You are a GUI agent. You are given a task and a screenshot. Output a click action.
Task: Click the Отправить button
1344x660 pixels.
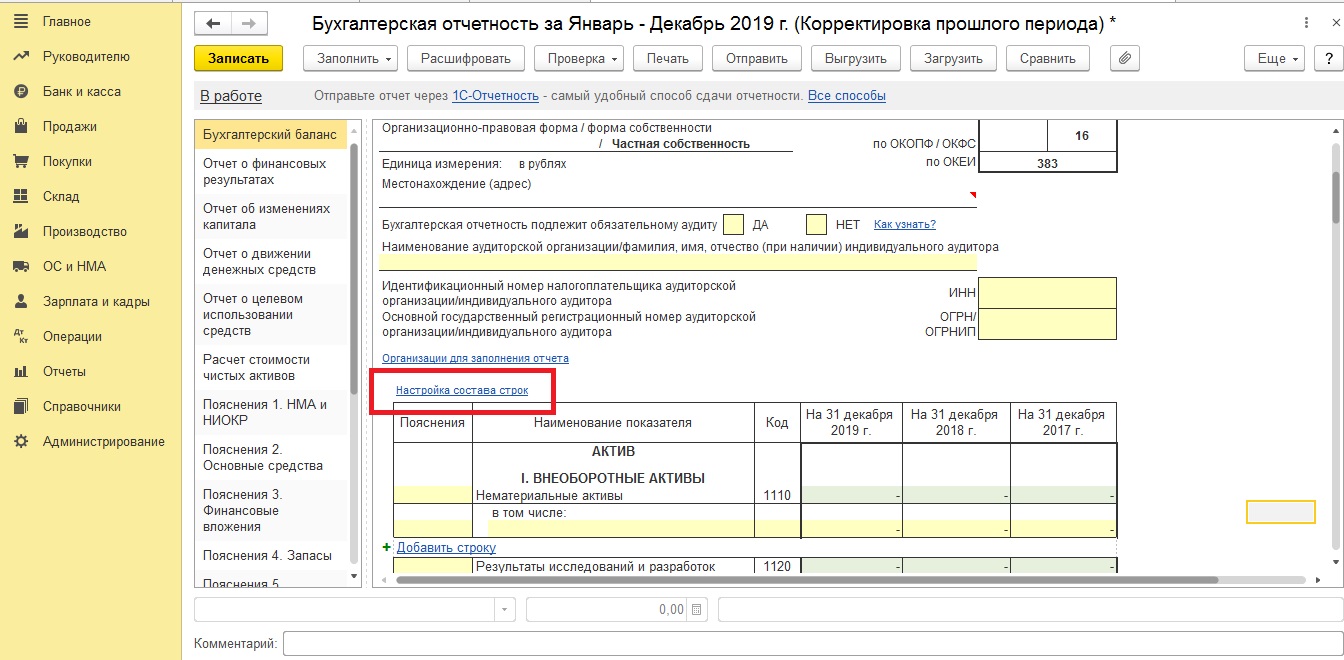[x=756, y=58]
